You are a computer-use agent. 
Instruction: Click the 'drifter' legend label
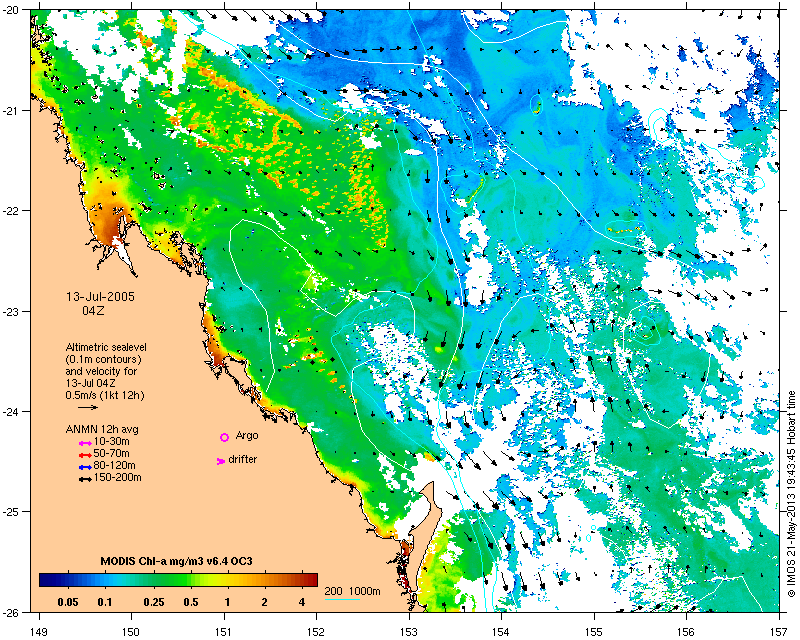point(243,459)
